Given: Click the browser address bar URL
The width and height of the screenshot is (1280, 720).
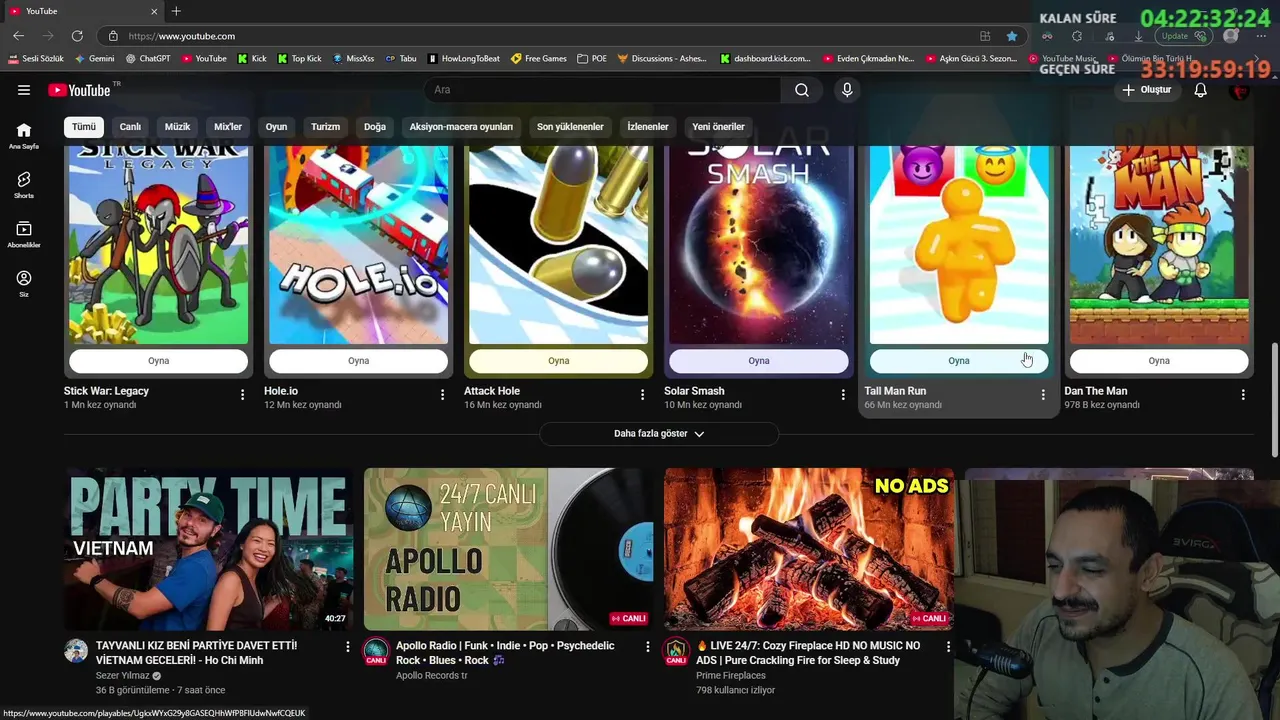Looking at the screenshot, I should [x=182, y=36].
